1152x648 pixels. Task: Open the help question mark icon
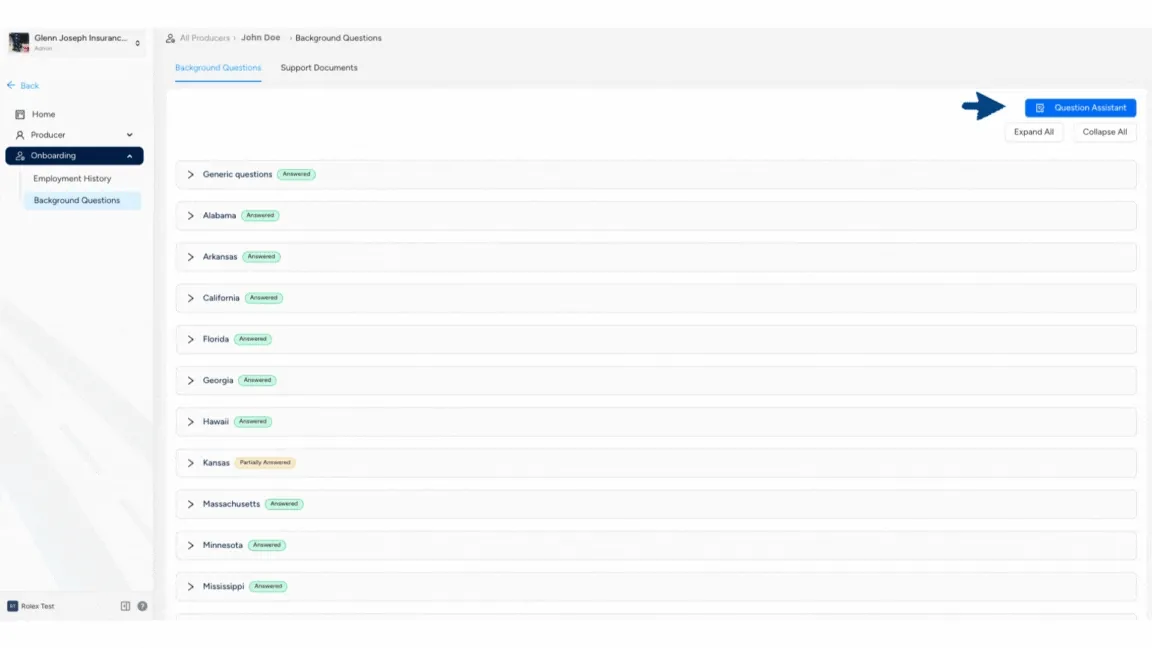click(x=143, y=606)
